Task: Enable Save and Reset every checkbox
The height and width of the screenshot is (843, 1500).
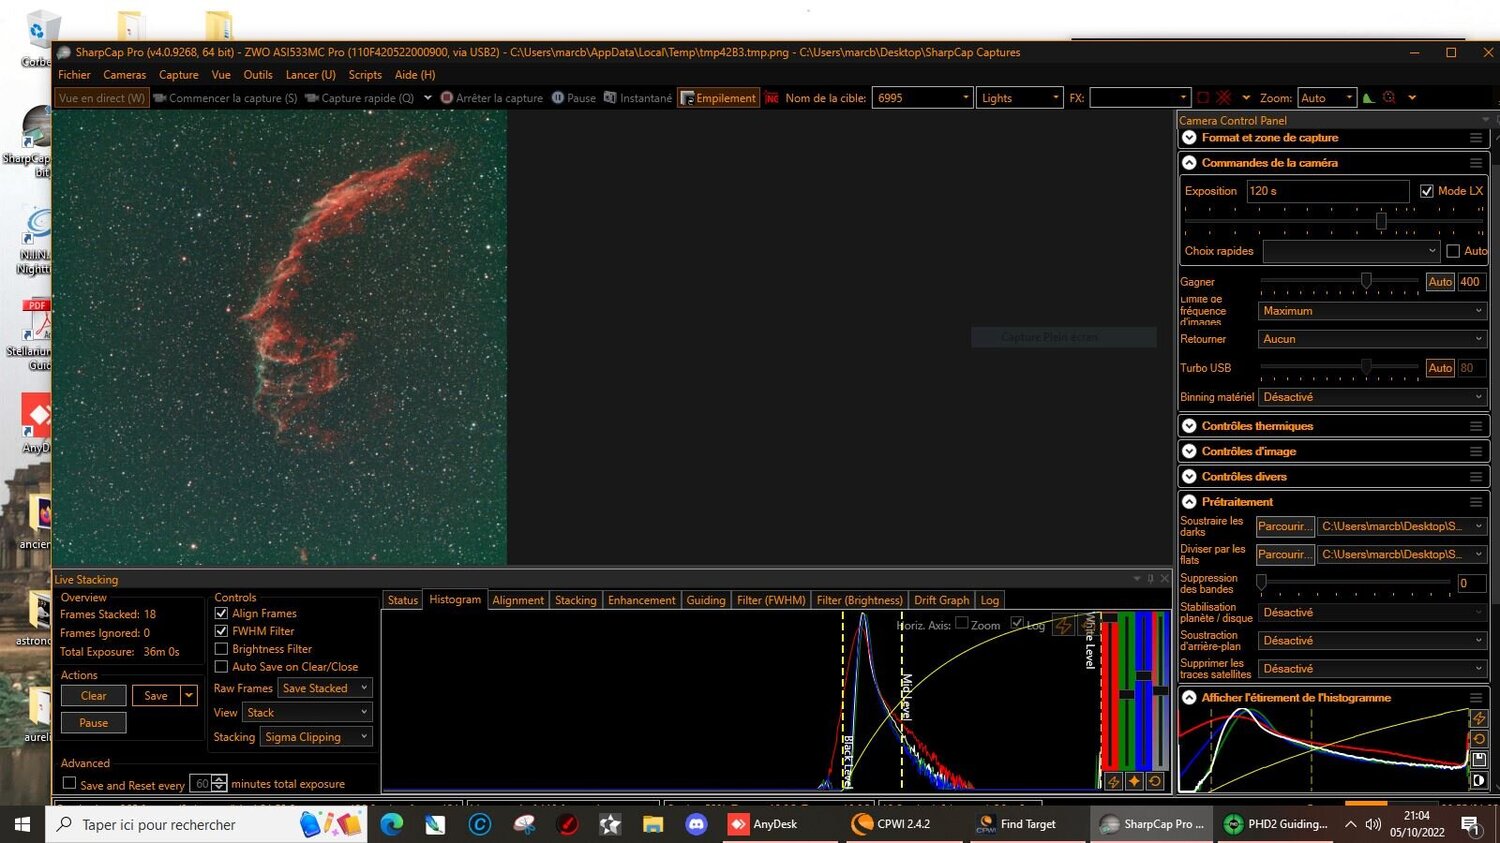Action: pyautogui.click(x=69, y=784)
